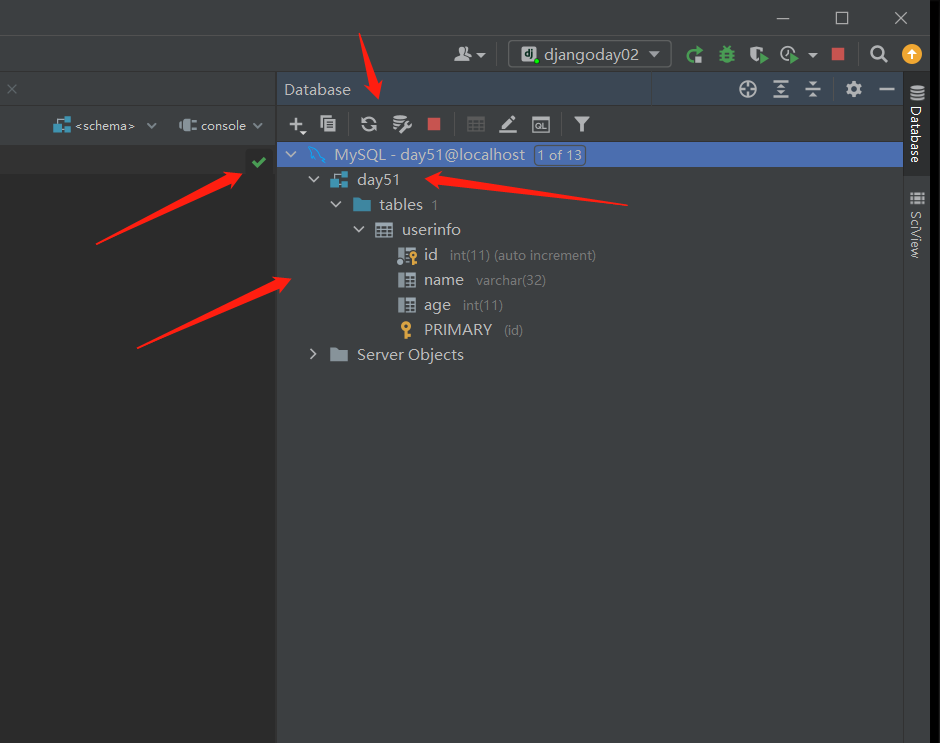The height and width of the screenshot is (743, 940).
Task: Jump to query console QL icon
Action: [x=541, y=125]
